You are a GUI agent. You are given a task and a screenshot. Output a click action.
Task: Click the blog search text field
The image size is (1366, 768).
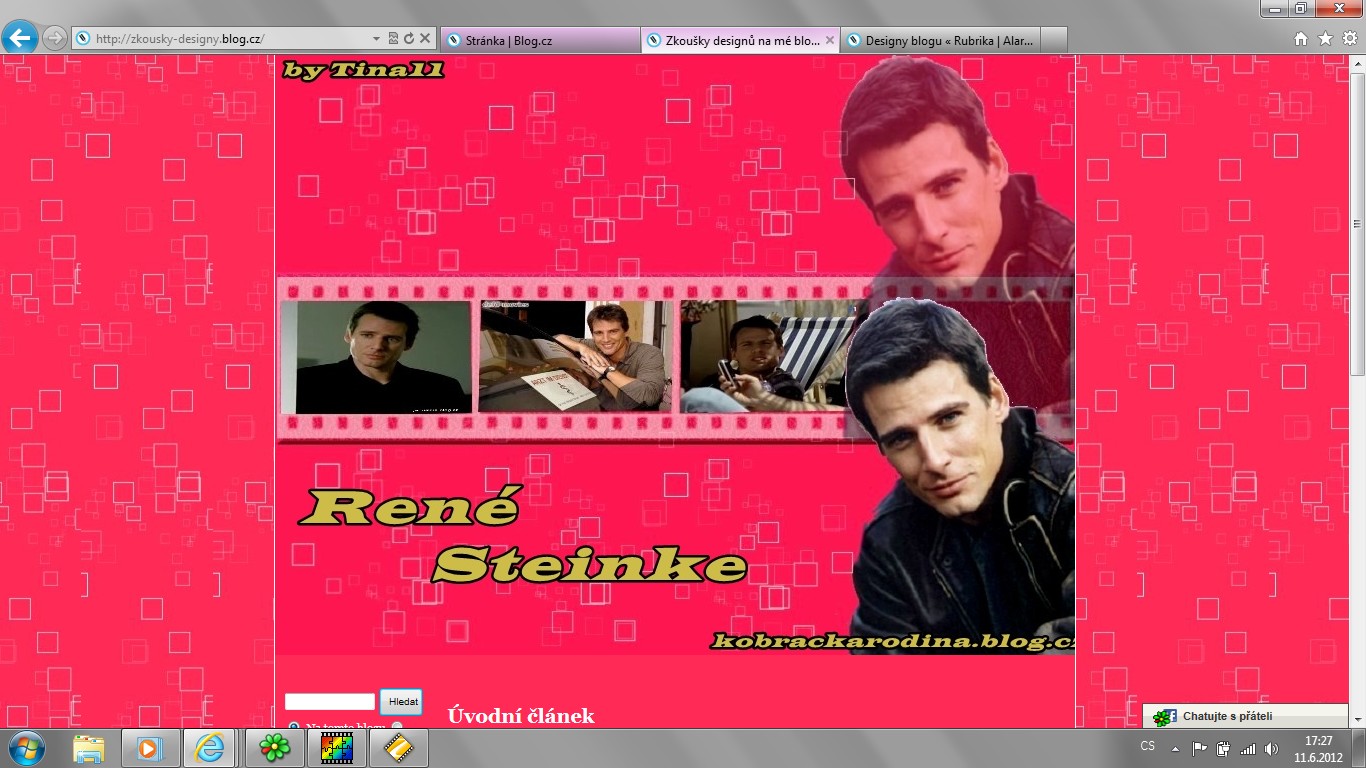click(330, 702)
